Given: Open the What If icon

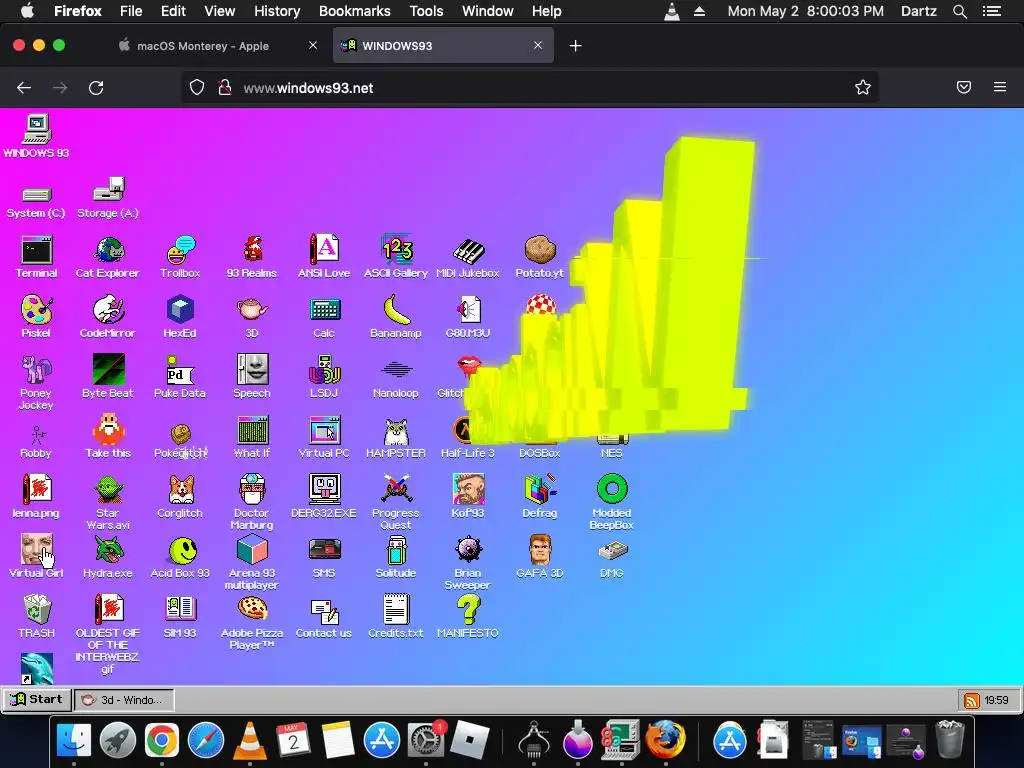Looking at the screenshot, I should (252, 437).
